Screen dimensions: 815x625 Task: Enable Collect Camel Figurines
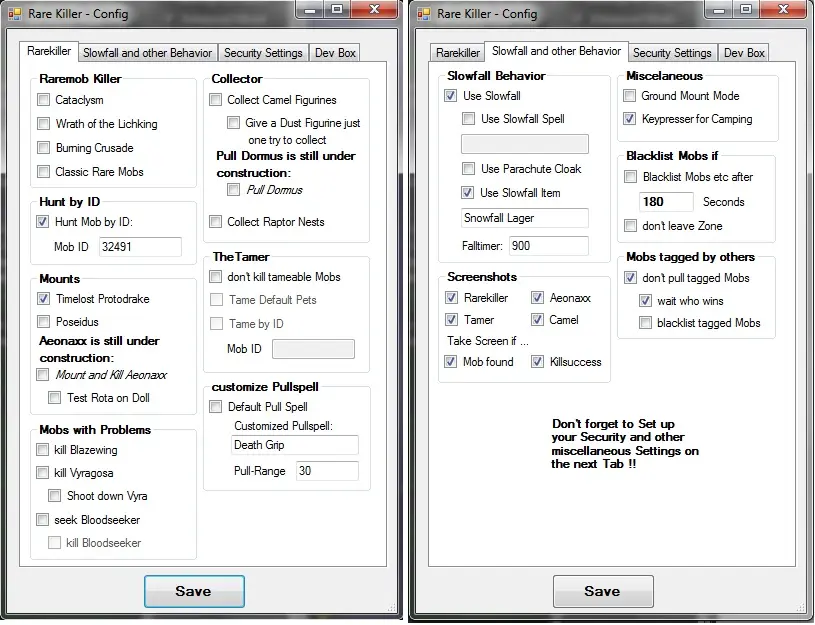point(216,100)
